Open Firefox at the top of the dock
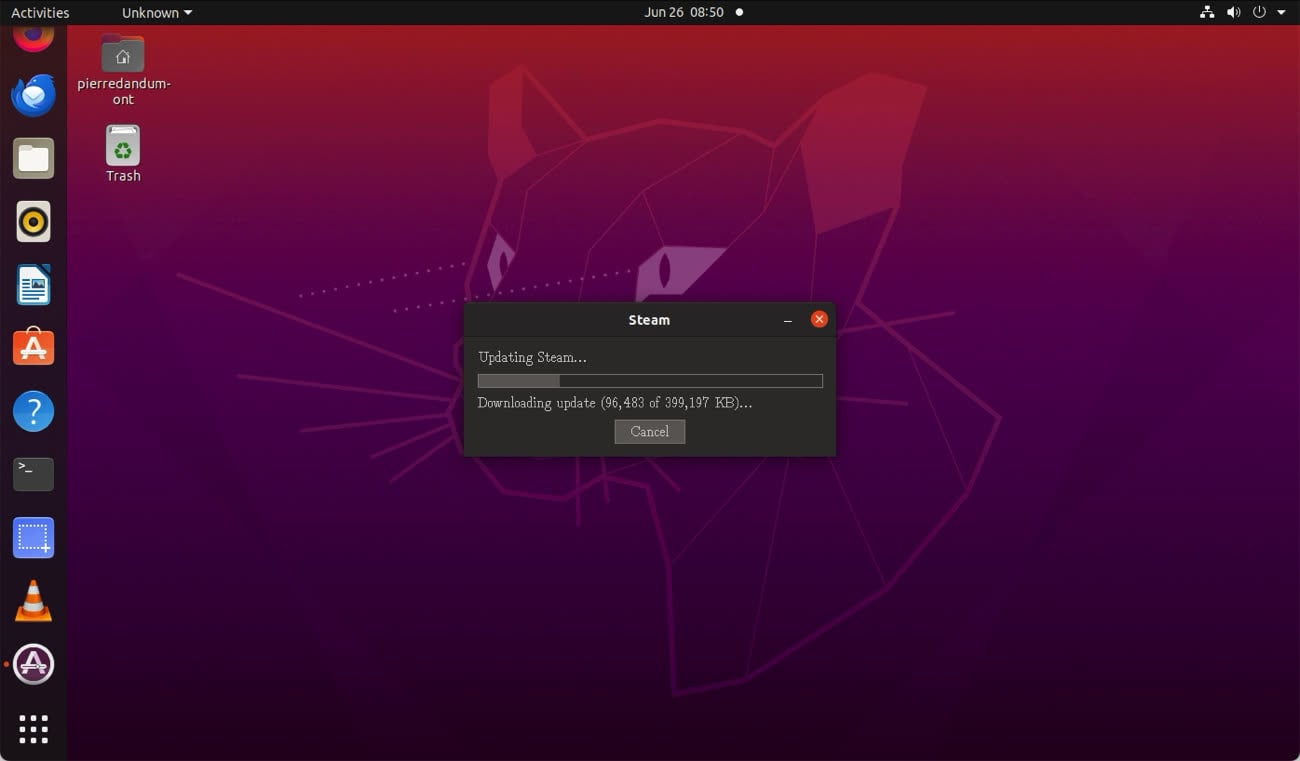The height and width of the screenshot is (761, 1300). pyautogui.click(x=33, y=39)
